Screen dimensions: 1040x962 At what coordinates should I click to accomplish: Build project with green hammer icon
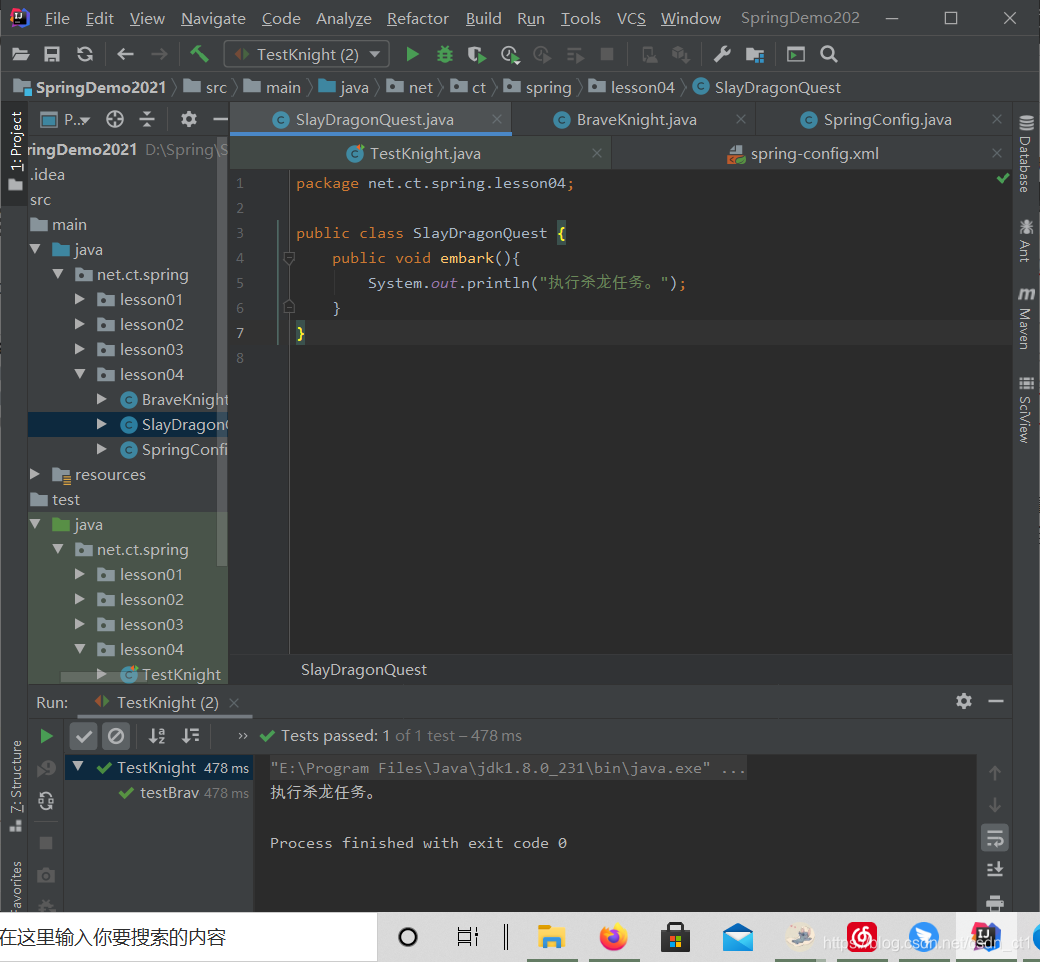click(x=199, y=54)
